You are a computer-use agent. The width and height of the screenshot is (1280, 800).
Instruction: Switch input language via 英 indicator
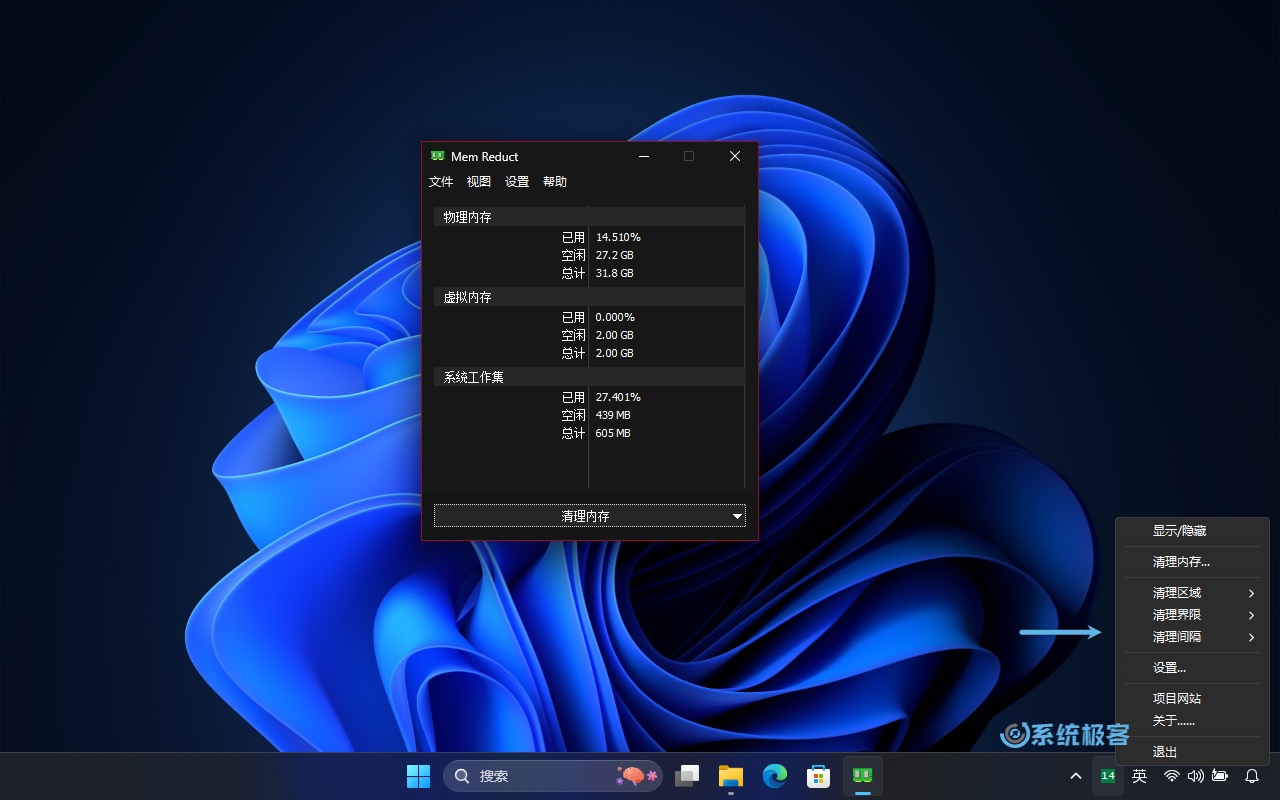click(x=1139, y=776)
